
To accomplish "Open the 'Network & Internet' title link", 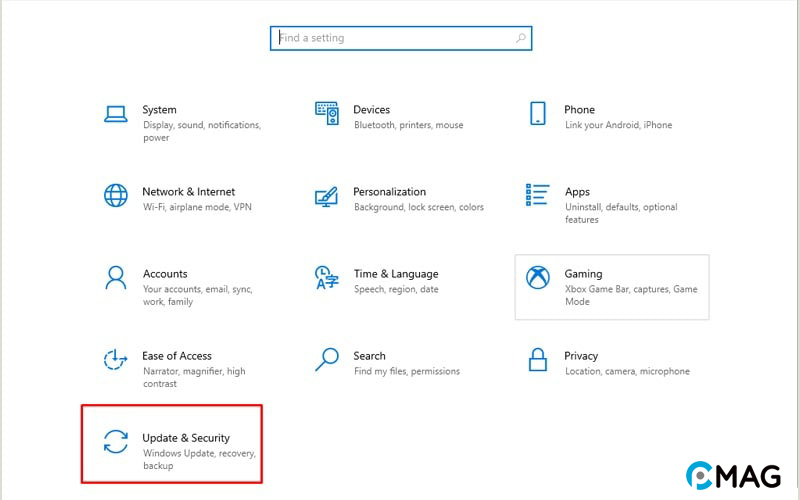I will pos(188,192).
